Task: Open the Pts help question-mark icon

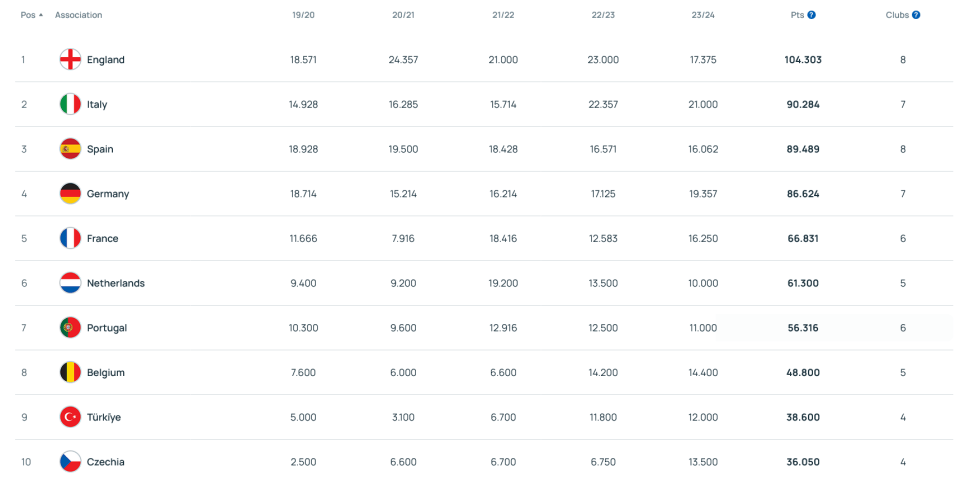Action: [812, 15]
